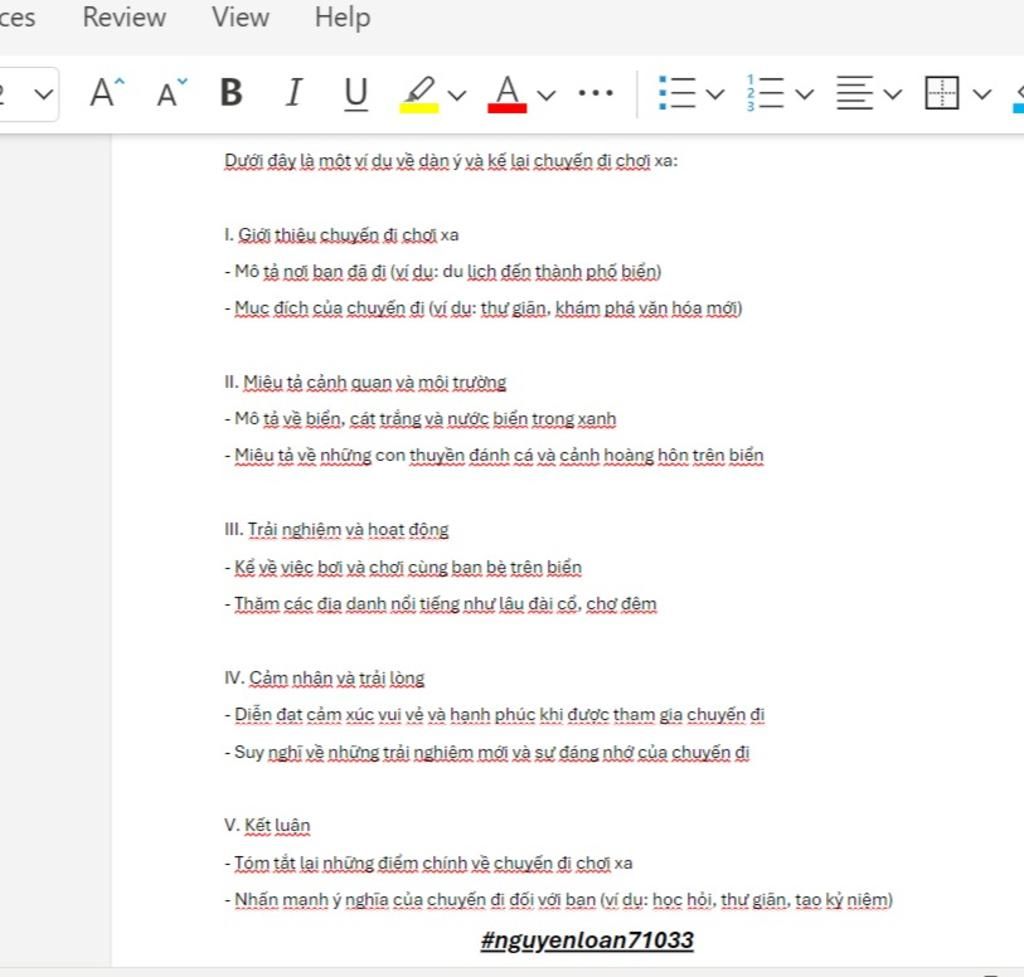Click the line 'Miêu tả về những con thuyền đánh cá'
1024x977 pixels.
(494, 456)
